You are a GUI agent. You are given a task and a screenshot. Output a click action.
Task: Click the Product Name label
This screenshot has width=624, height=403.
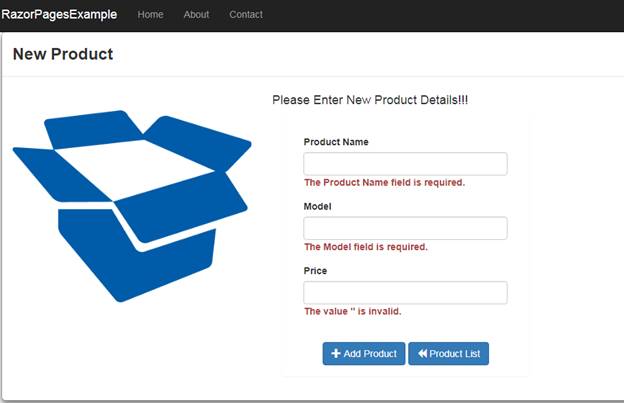pos(336,142)
